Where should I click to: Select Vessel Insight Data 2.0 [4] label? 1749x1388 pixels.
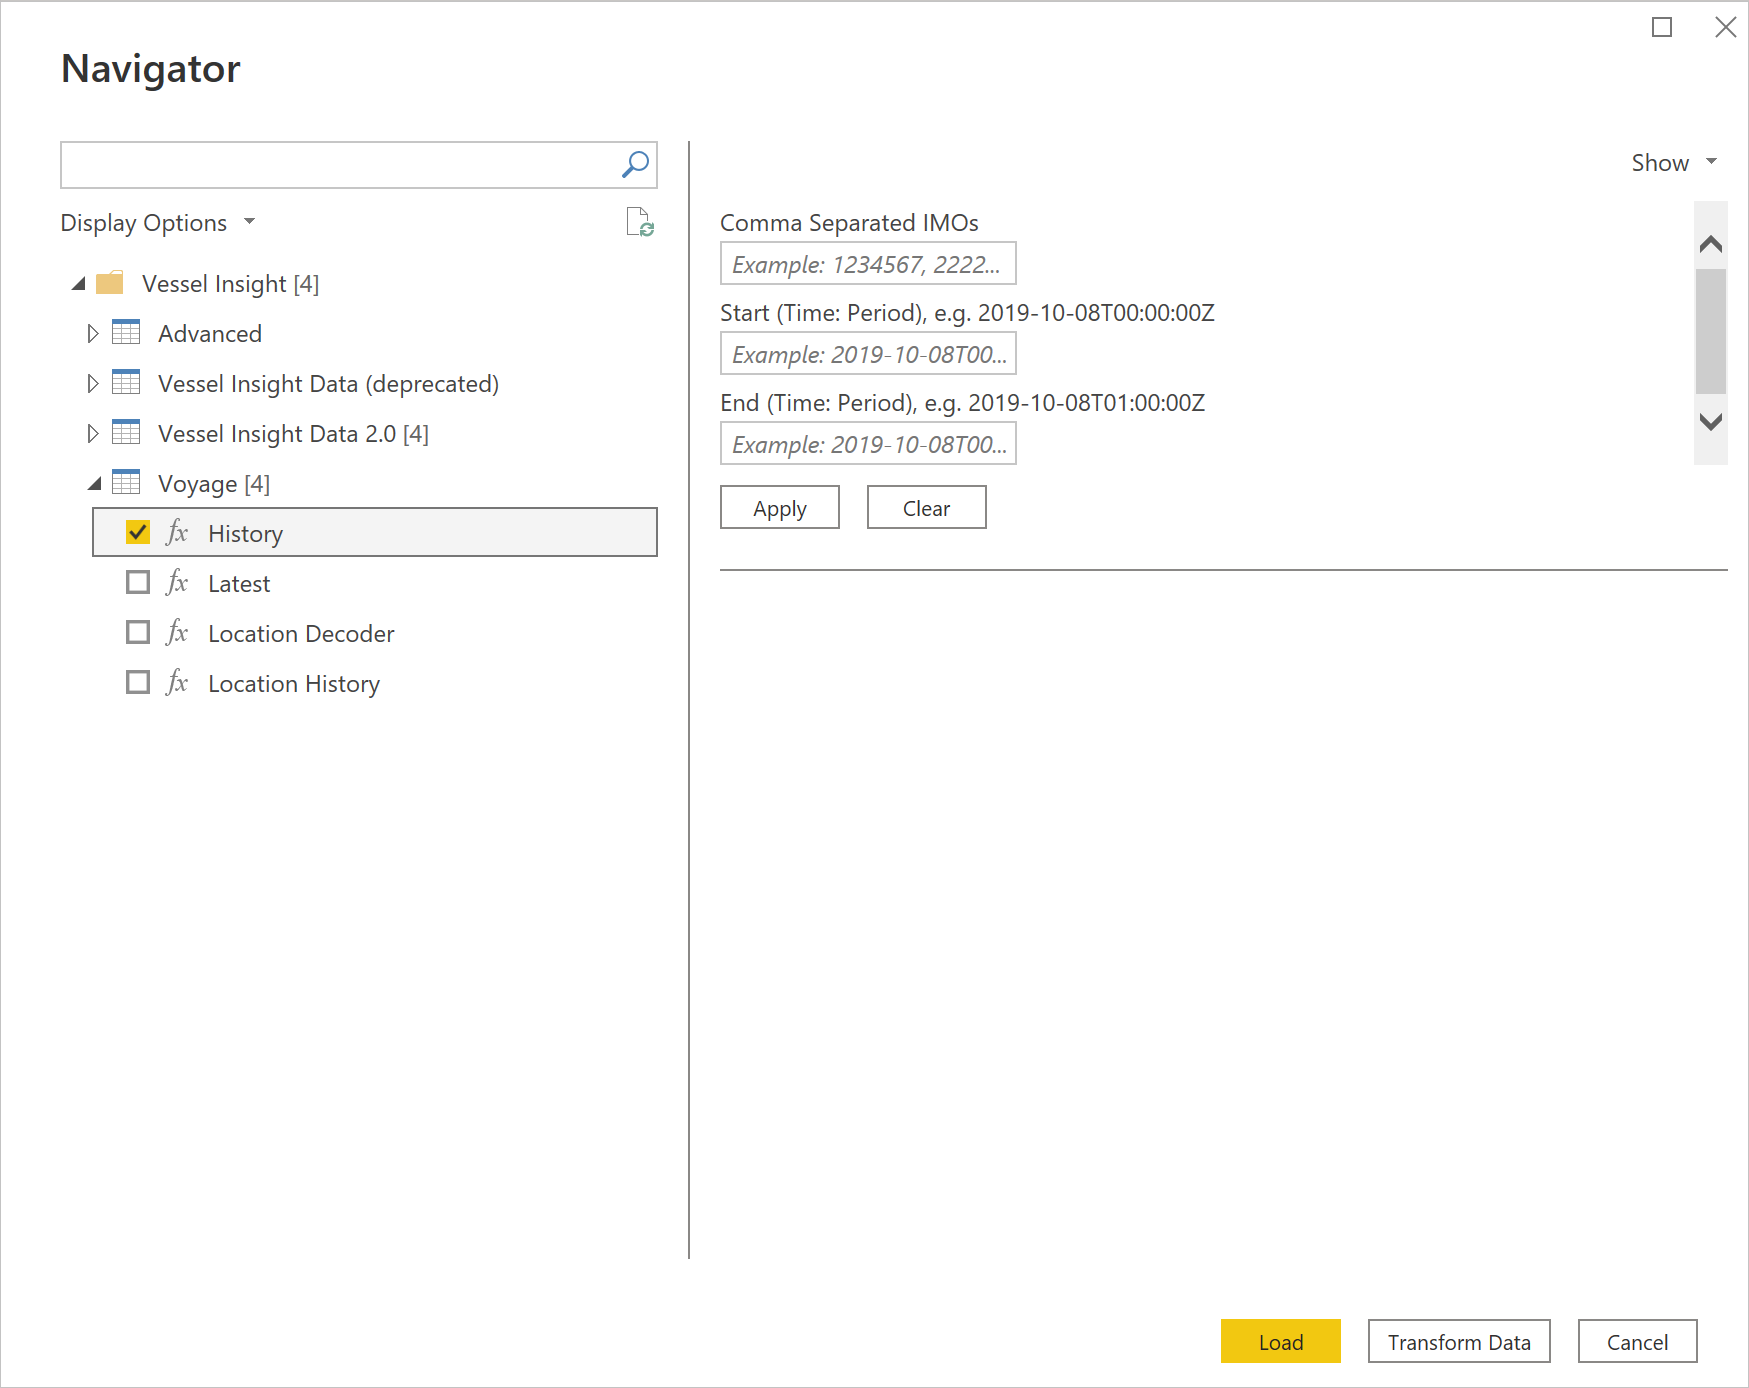pyautogui.click(x=293, y=434)
